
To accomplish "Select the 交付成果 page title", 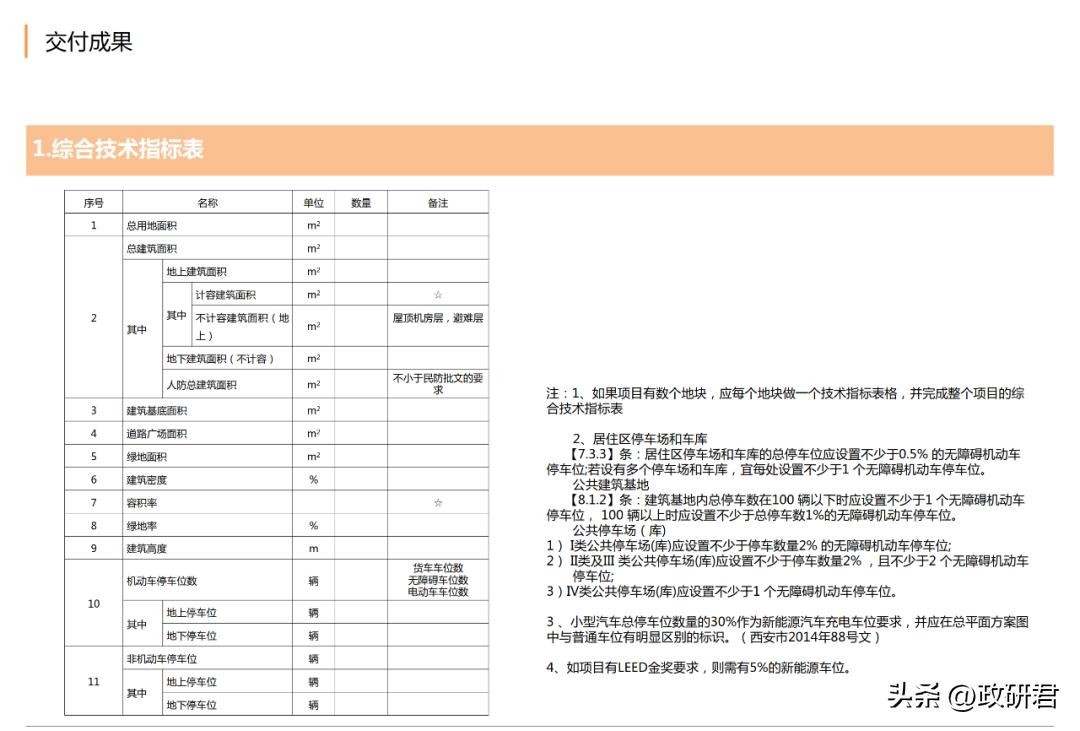I will pyautogui.click(x=88, y=42).
